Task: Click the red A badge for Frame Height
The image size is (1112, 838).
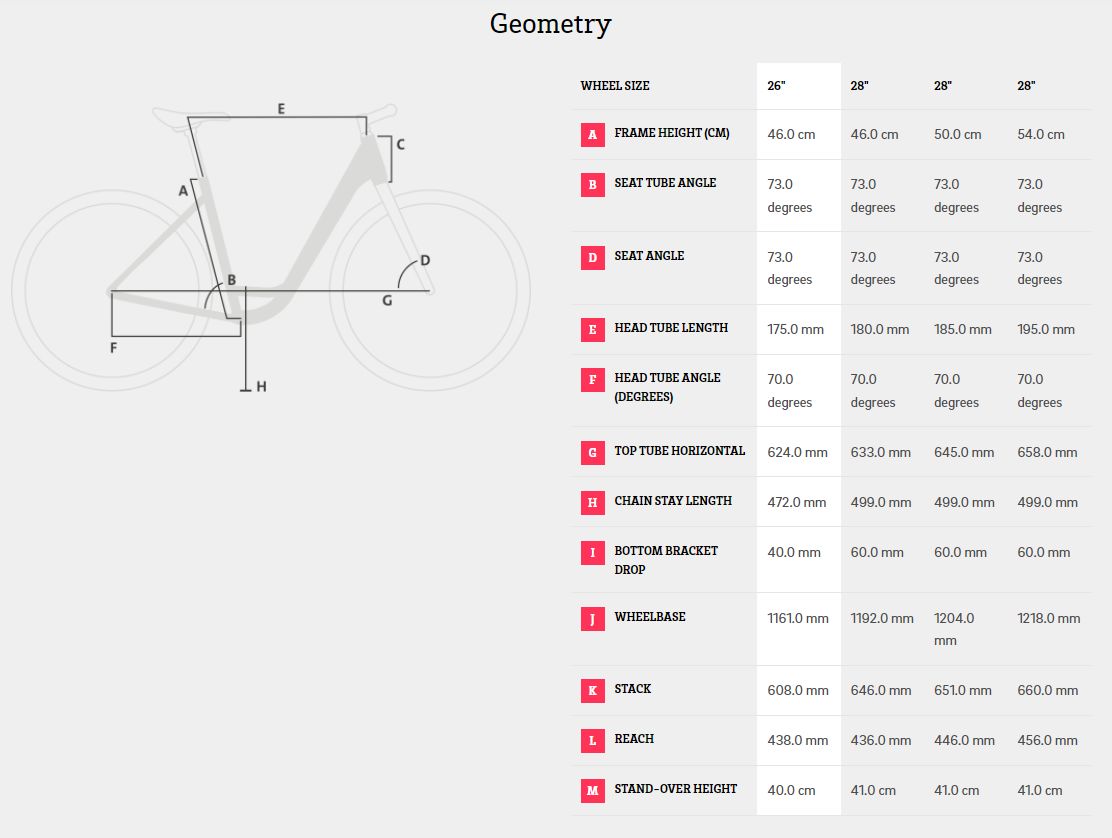Action: 592,135
